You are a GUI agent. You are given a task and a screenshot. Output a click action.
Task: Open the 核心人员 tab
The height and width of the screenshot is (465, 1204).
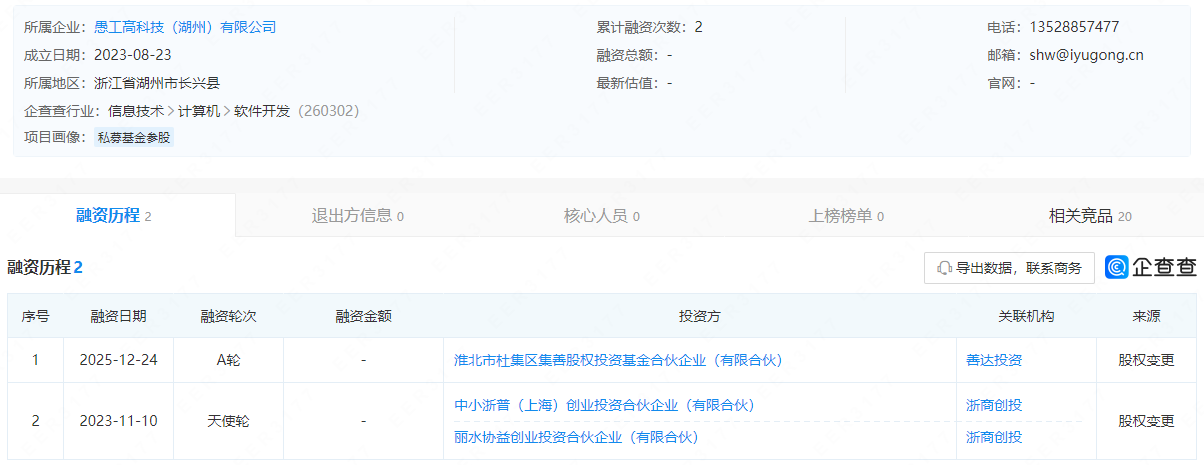(x=601, y=215)
